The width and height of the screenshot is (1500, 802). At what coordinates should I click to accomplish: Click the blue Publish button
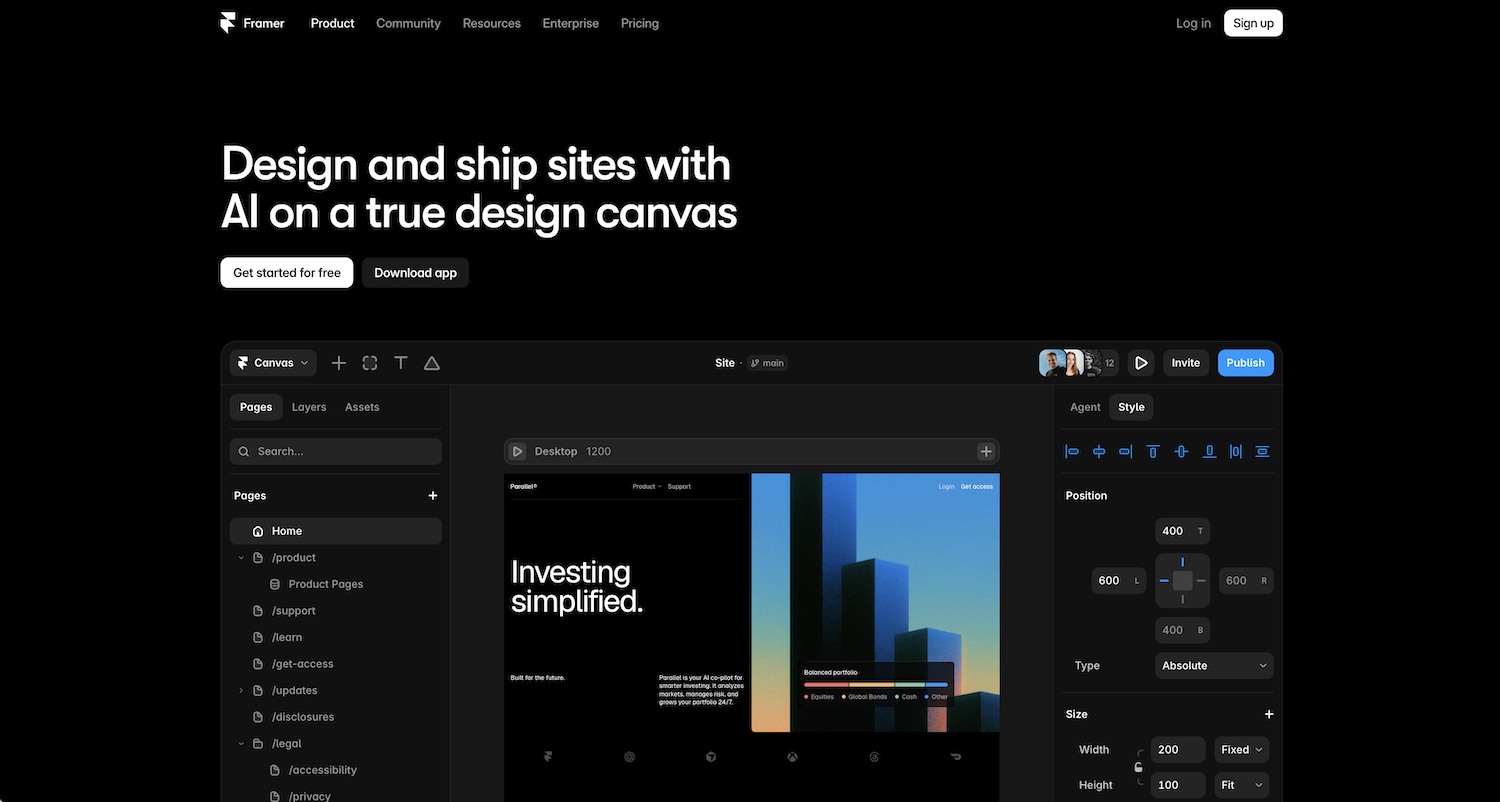tap(1246, 363)
